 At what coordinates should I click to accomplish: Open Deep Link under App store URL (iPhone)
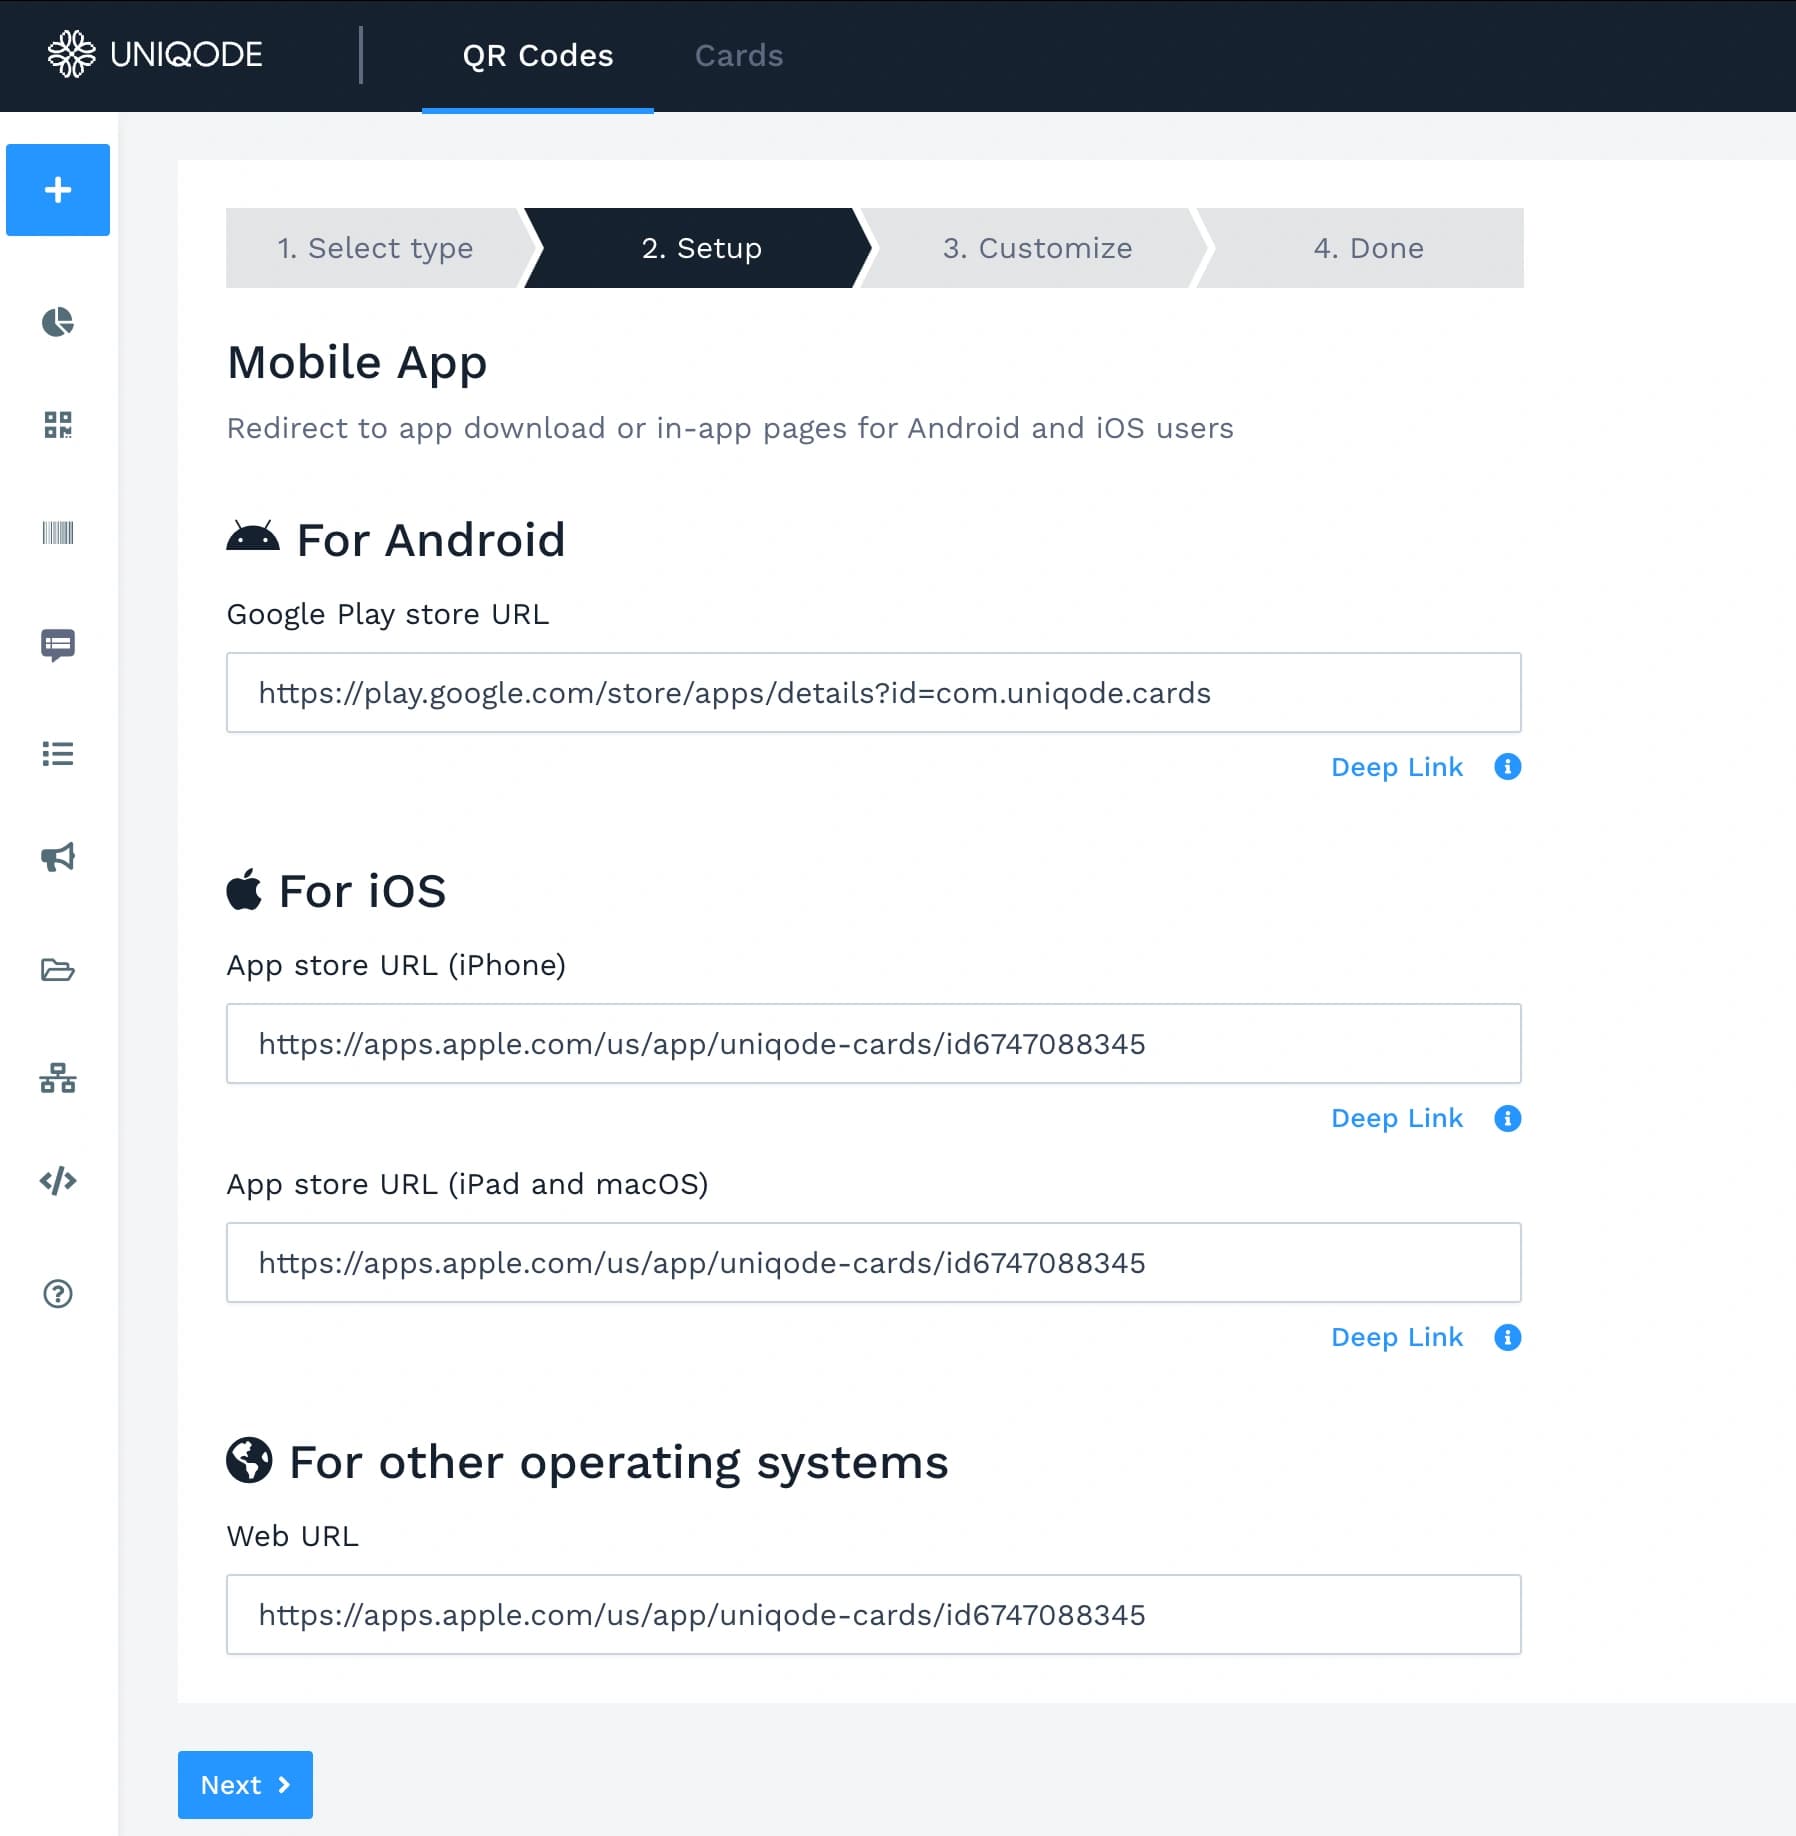[x=1397, y=1118]
